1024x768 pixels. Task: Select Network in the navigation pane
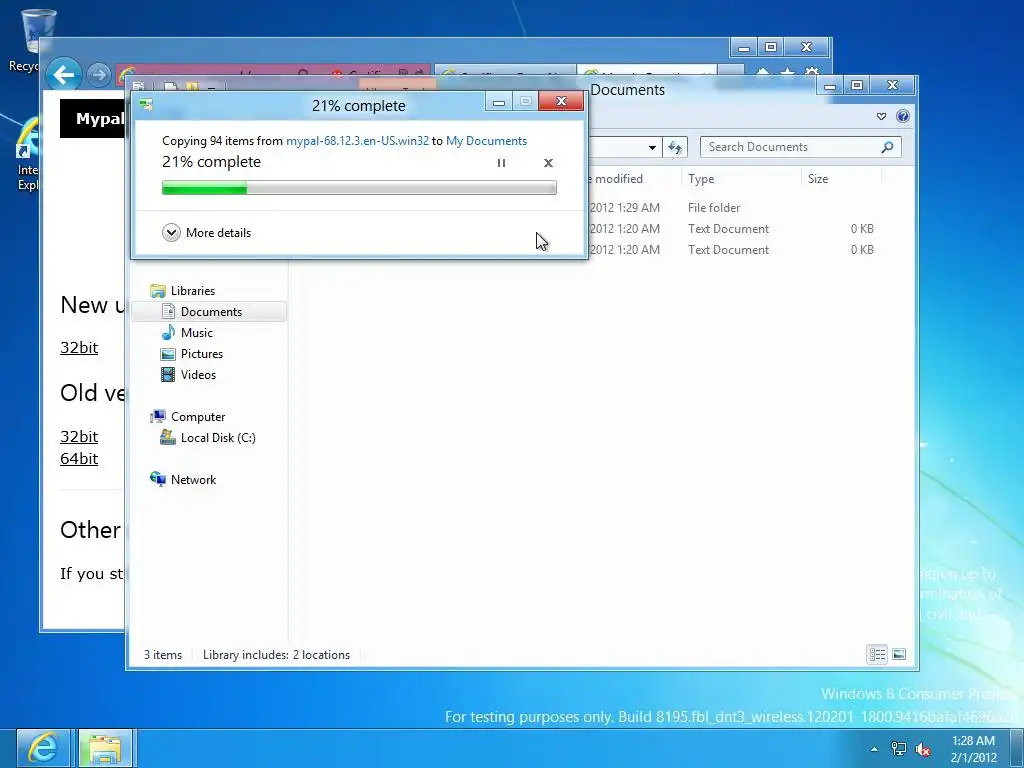[193, 479]
